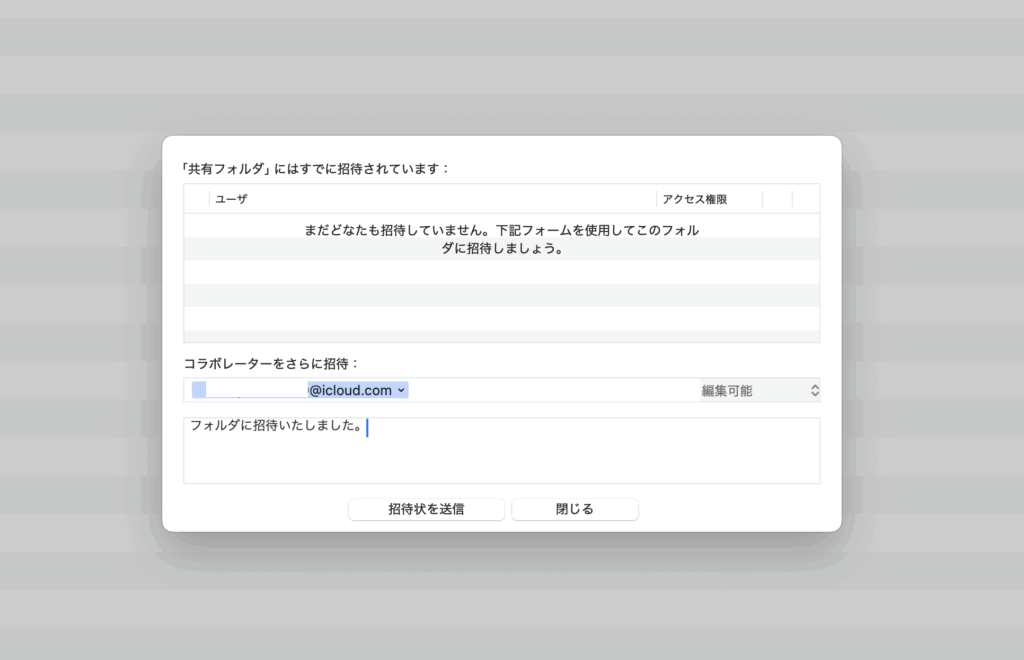Click empty space after the email token
Image resolution: width=1024 pixels, height=660 pixels.
pos(550,390)
